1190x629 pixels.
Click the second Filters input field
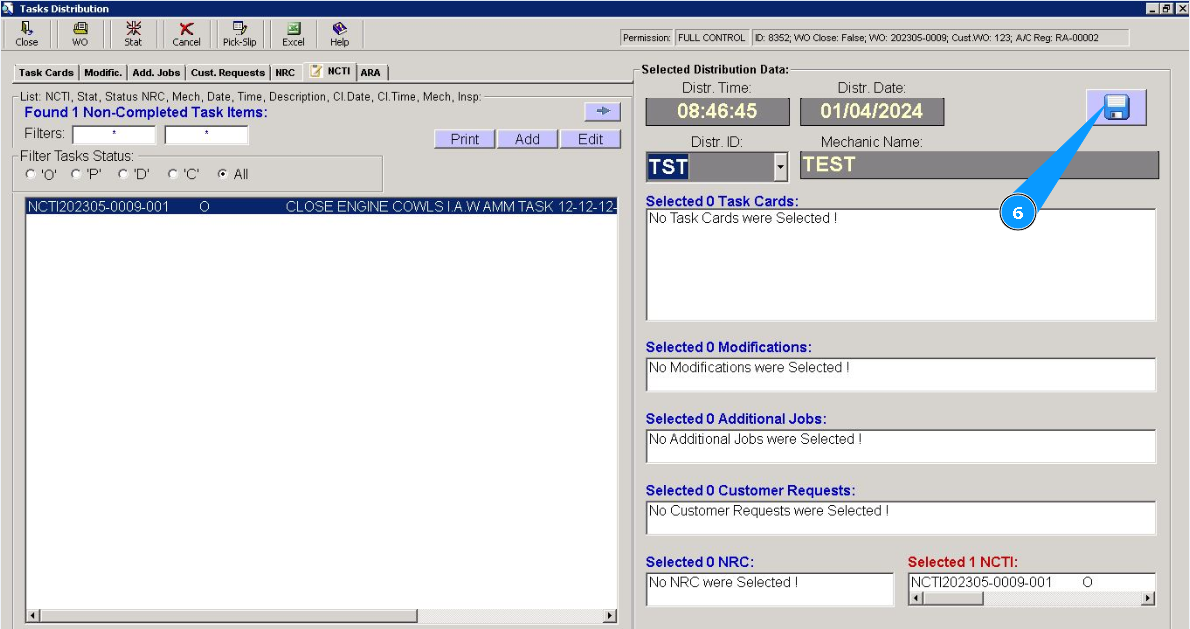pyautogui.click(x=206, y=134)
